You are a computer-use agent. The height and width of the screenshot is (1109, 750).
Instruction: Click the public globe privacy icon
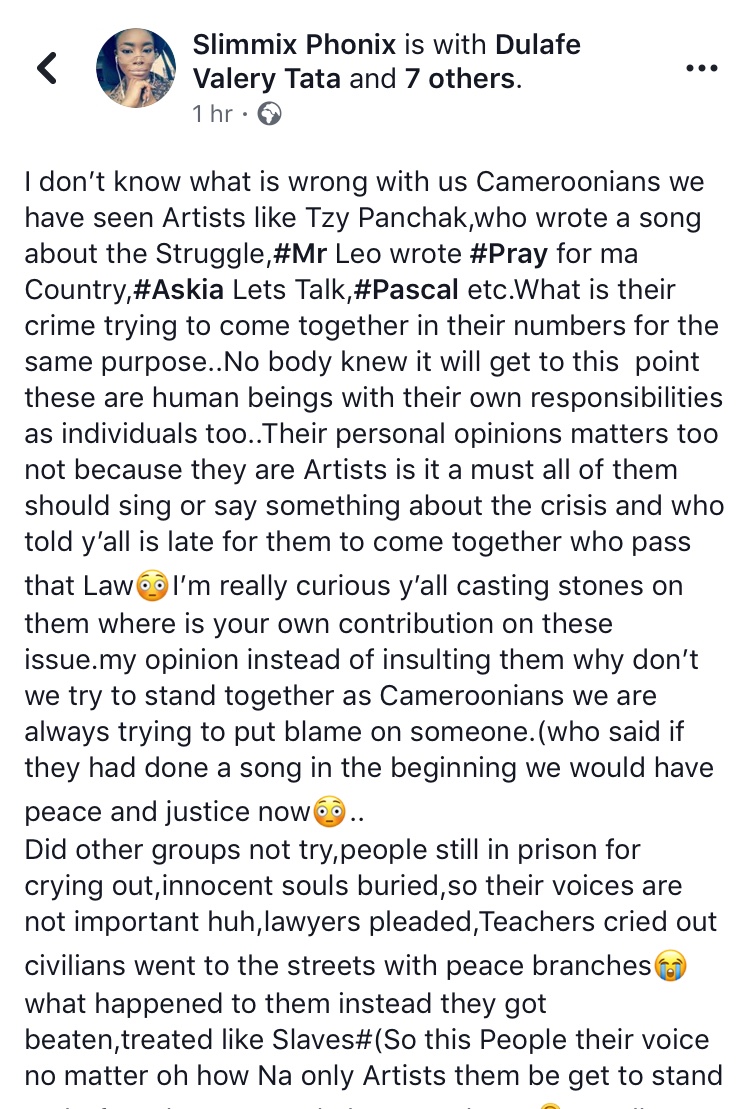269,115
